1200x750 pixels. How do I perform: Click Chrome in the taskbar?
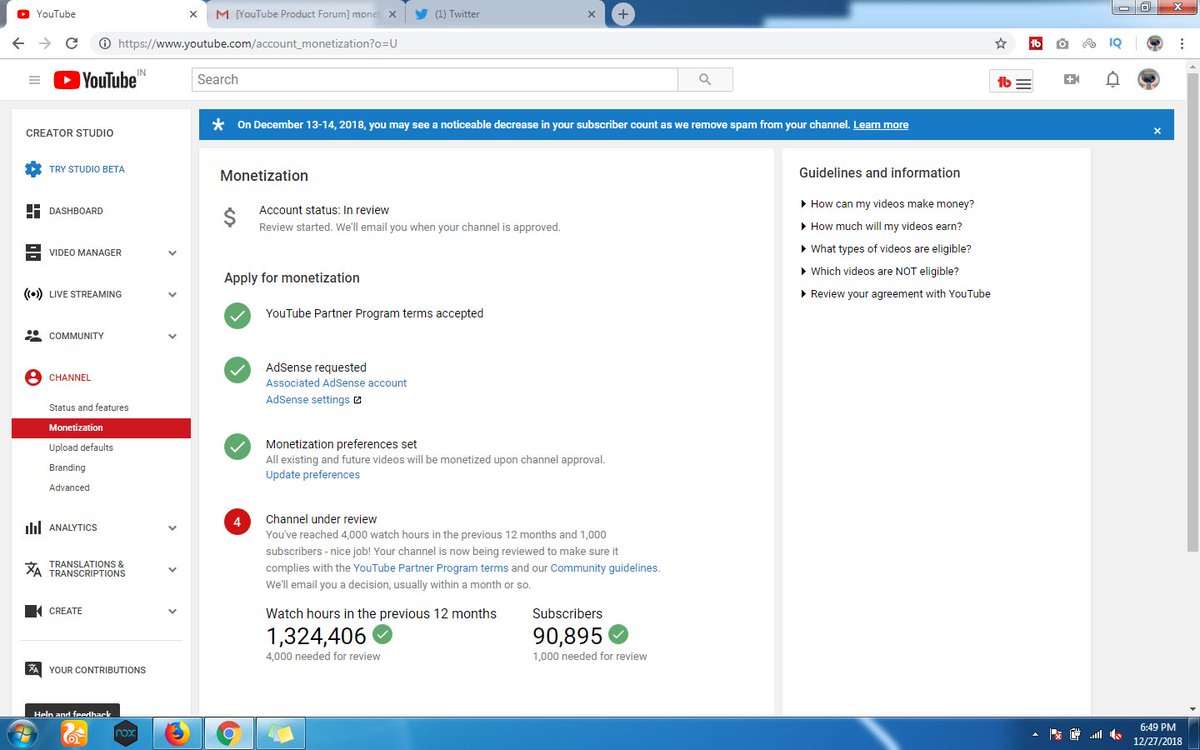228,735
